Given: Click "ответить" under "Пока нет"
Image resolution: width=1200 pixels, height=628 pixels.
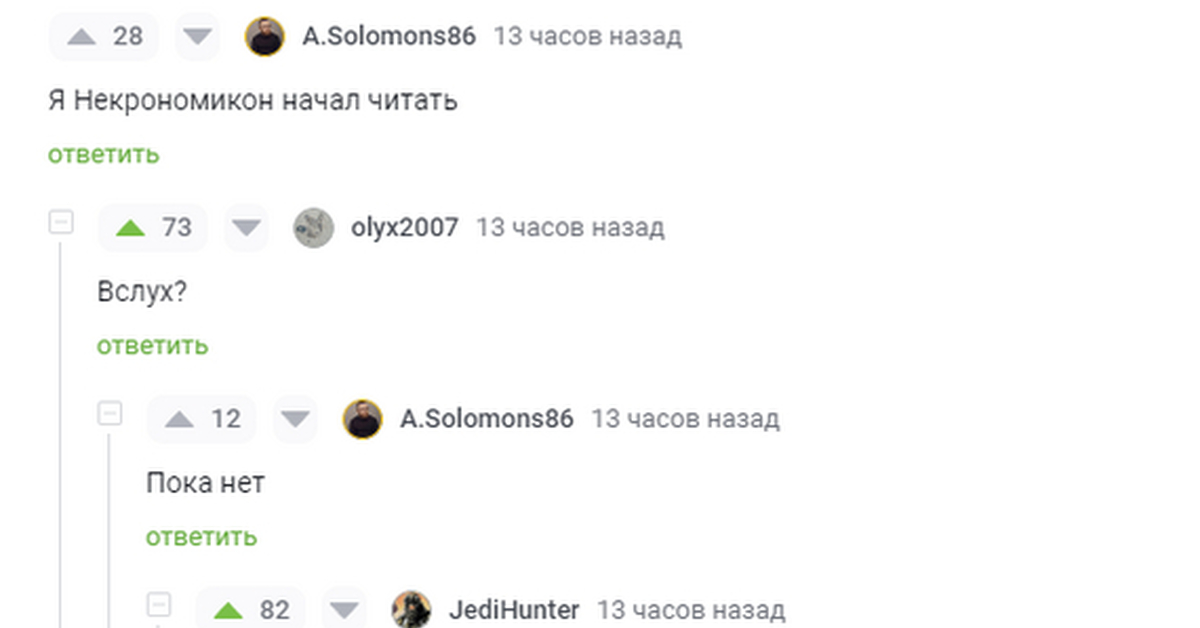Looking at the screenshot, I should pos(202,537).
